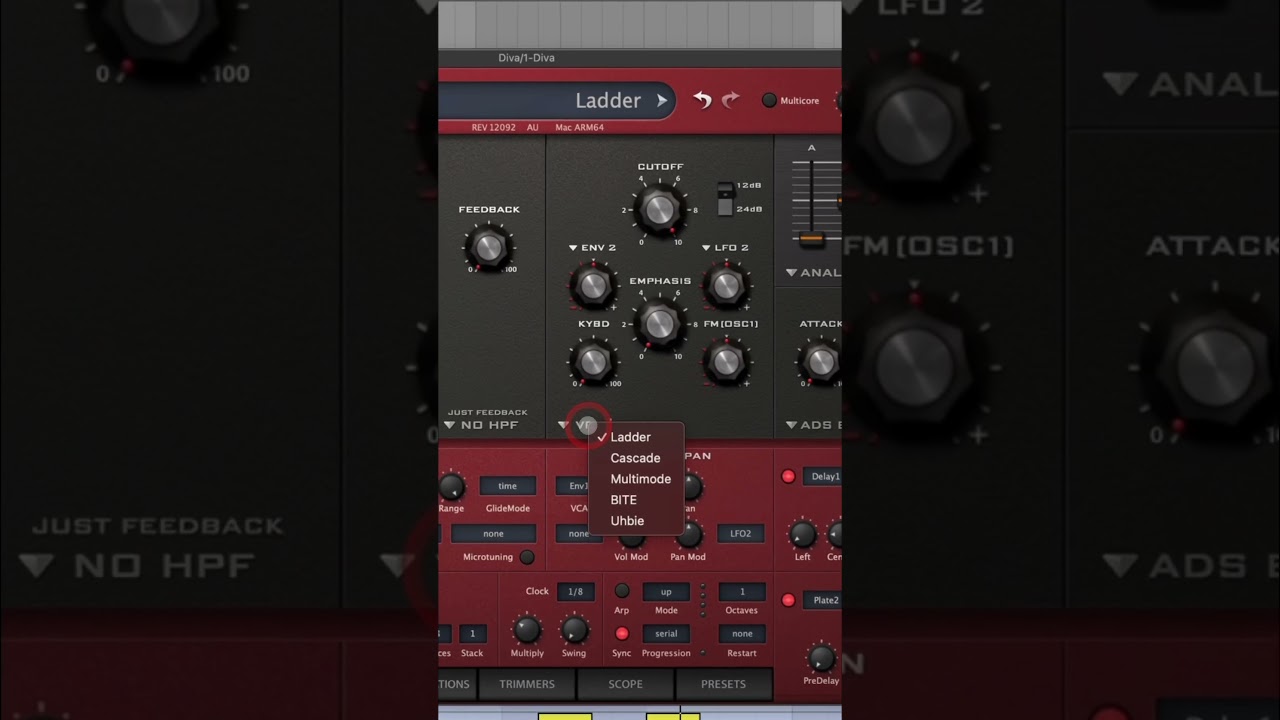1280x720 pixels.
Task: Open the LFO 2 source dropdown triangle
Action: click(x=706, y=248)
